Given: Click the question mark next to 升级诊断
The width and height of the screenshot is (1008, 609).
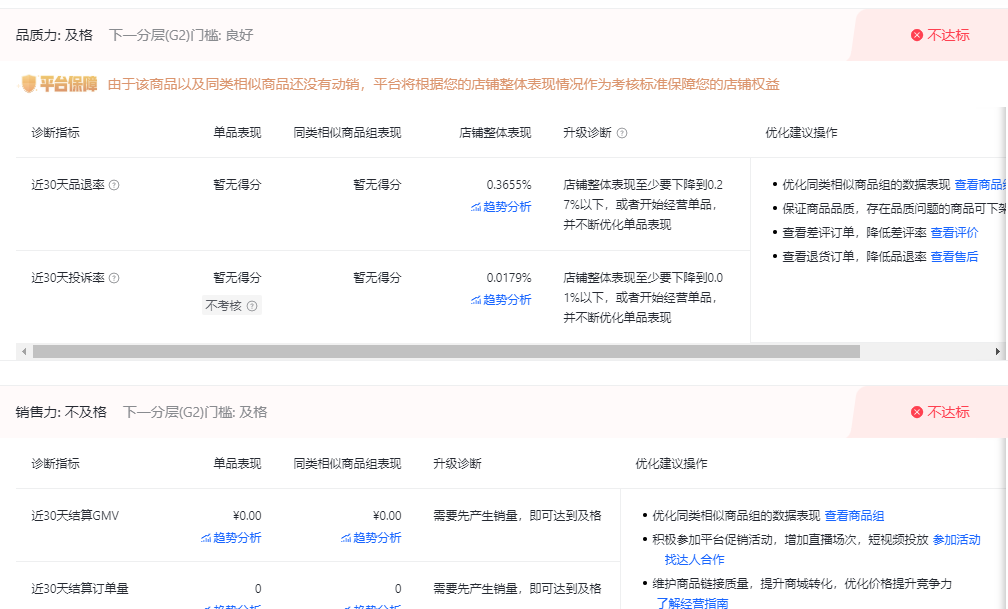Looking at the screenshot, I should (623, 132).
